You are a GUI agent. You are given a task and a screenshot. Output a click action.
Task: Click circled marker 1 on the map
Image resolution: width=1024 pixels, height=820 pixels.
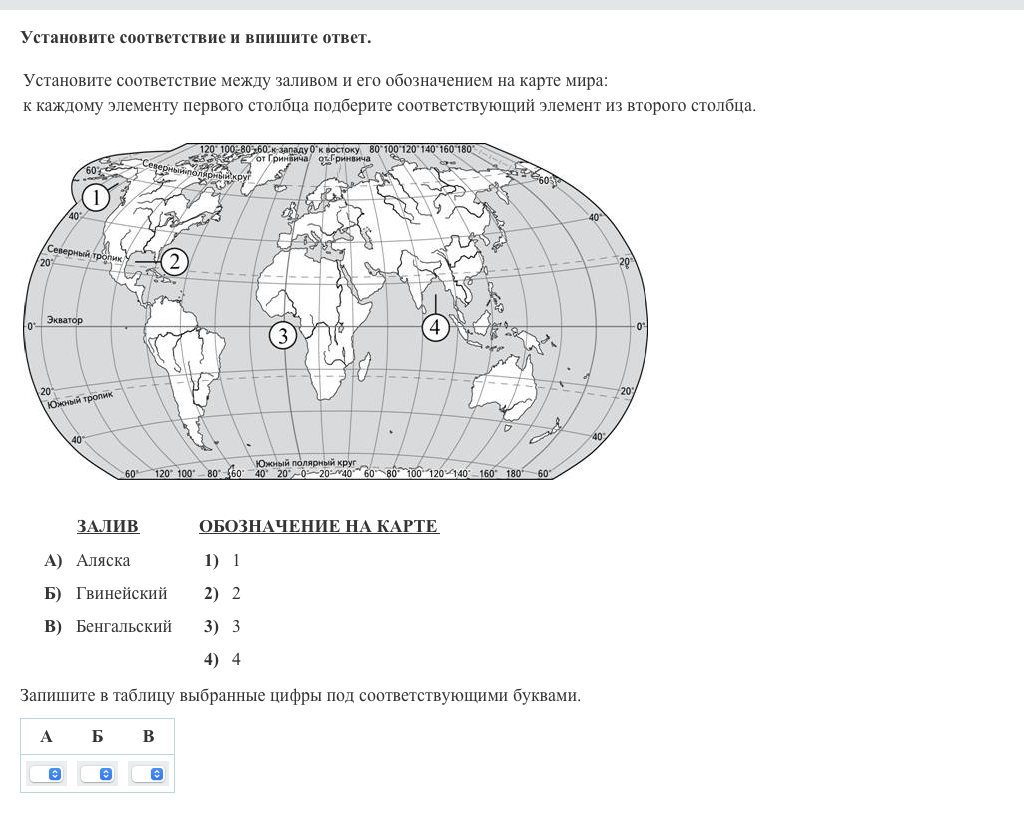(95, 198)
